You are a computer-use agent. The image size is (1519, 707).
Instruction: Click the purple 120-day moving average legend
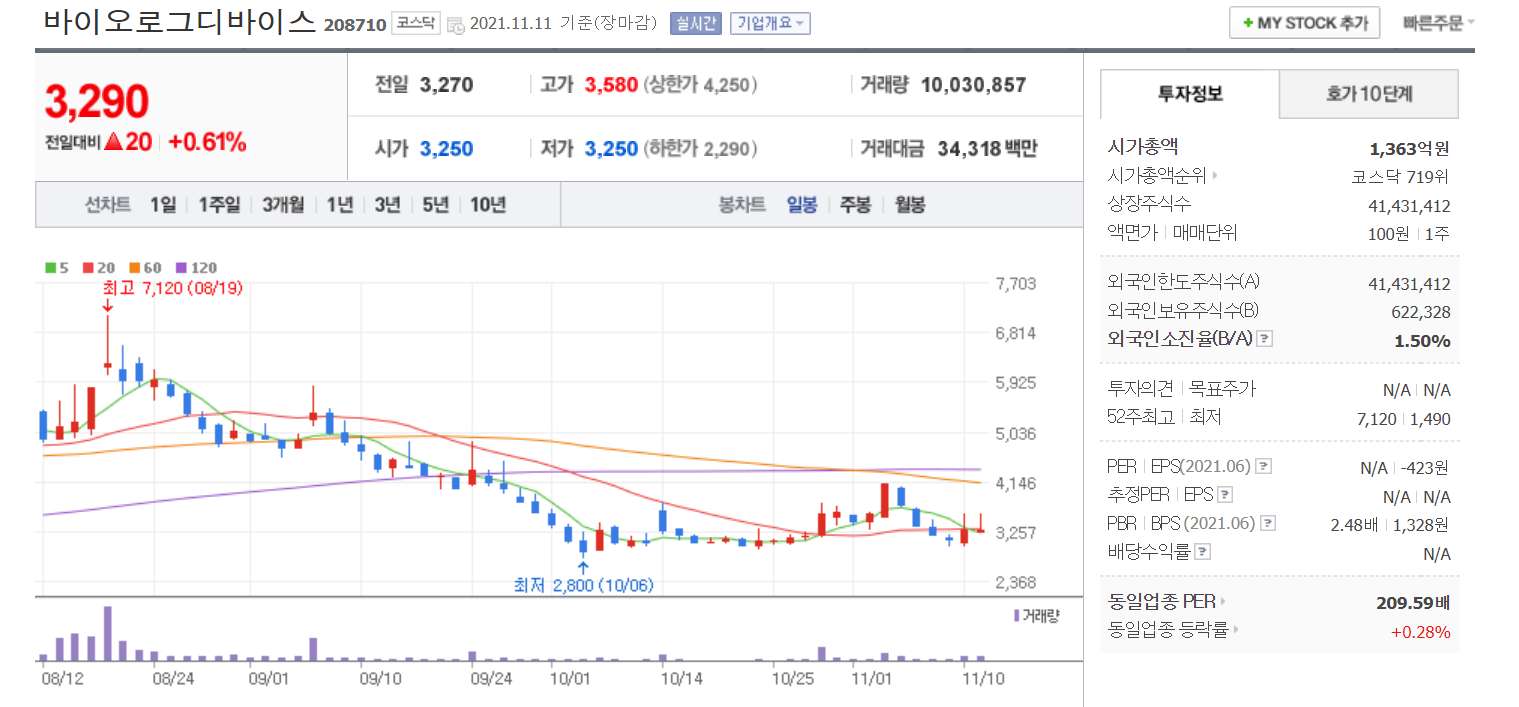[195, 267]
